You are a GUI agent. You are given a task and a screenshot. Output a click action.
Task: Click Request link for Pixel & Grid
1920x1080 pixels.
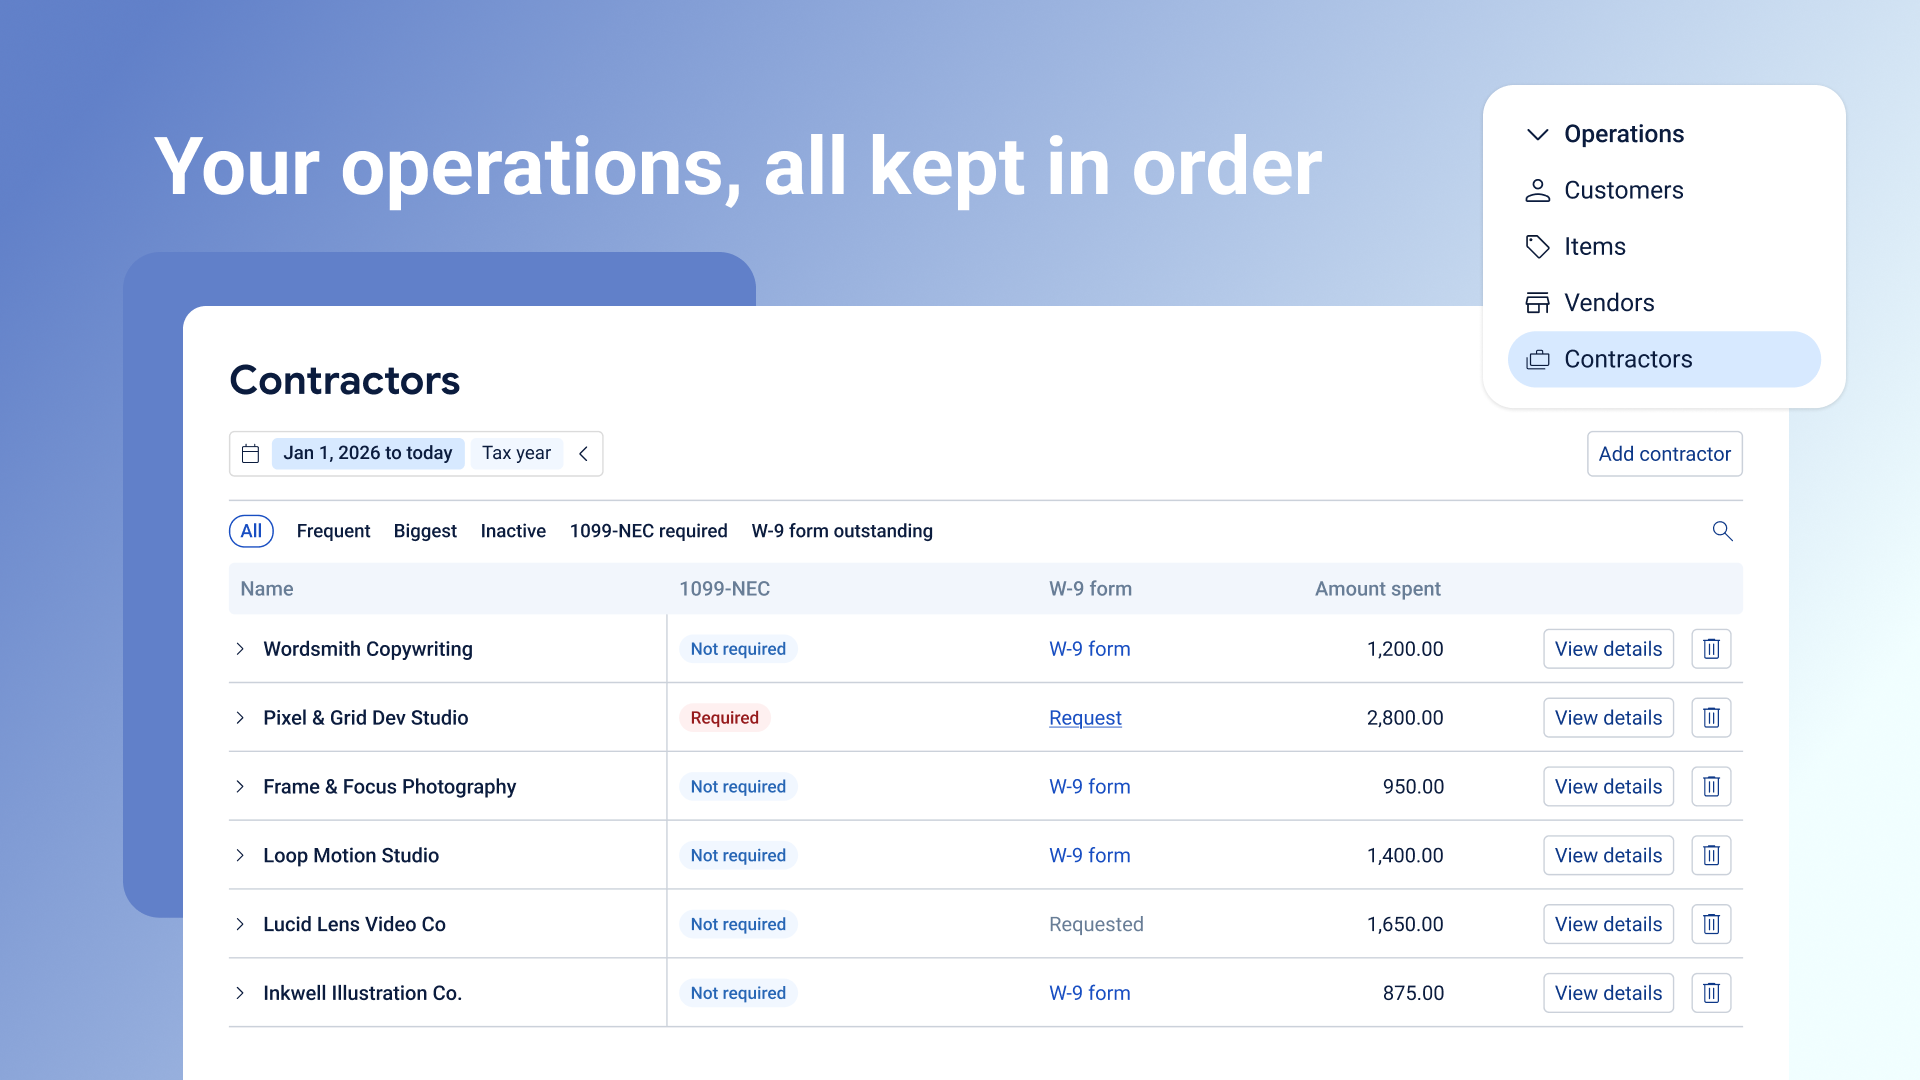click(x=1085, y=718)
